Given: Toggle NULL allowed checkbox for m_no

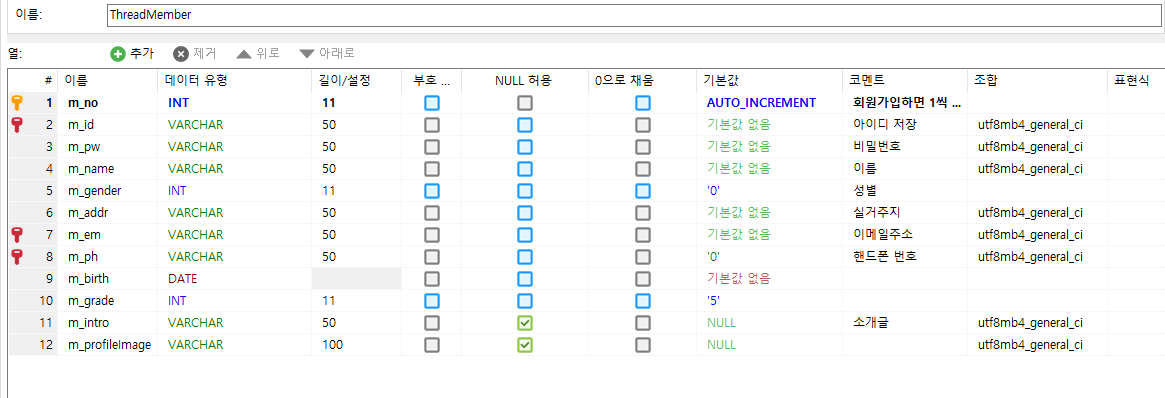Looking at the screenshot, I should click(525, 102).
